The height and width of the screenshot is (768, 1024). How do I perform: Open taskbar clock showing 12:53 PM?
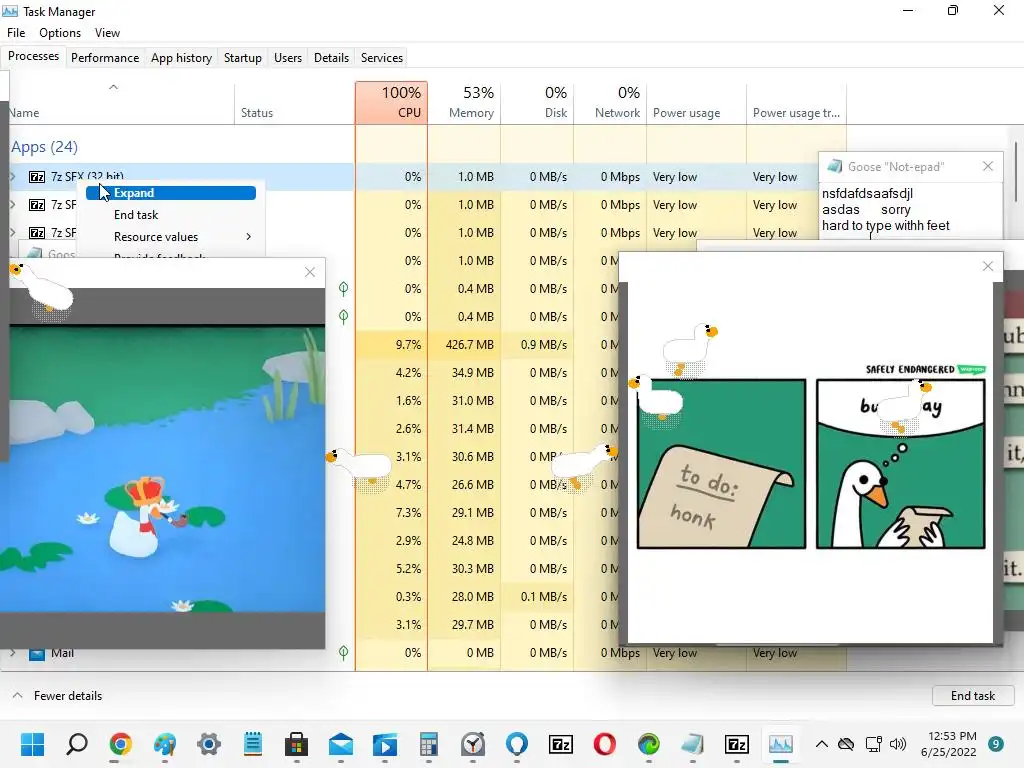click(x=949, y=744)
